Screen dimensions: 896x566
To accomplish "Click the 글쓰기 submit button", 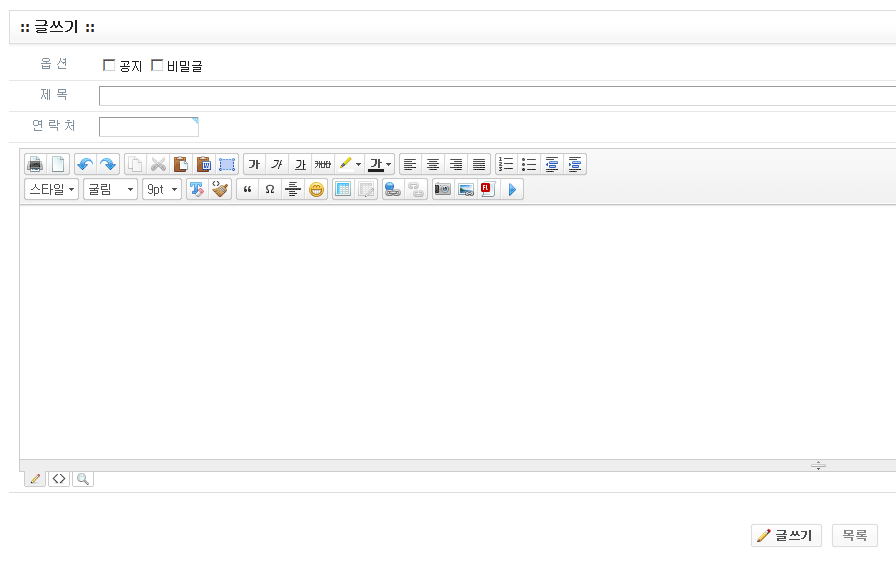I will click(x=786, y=536).
